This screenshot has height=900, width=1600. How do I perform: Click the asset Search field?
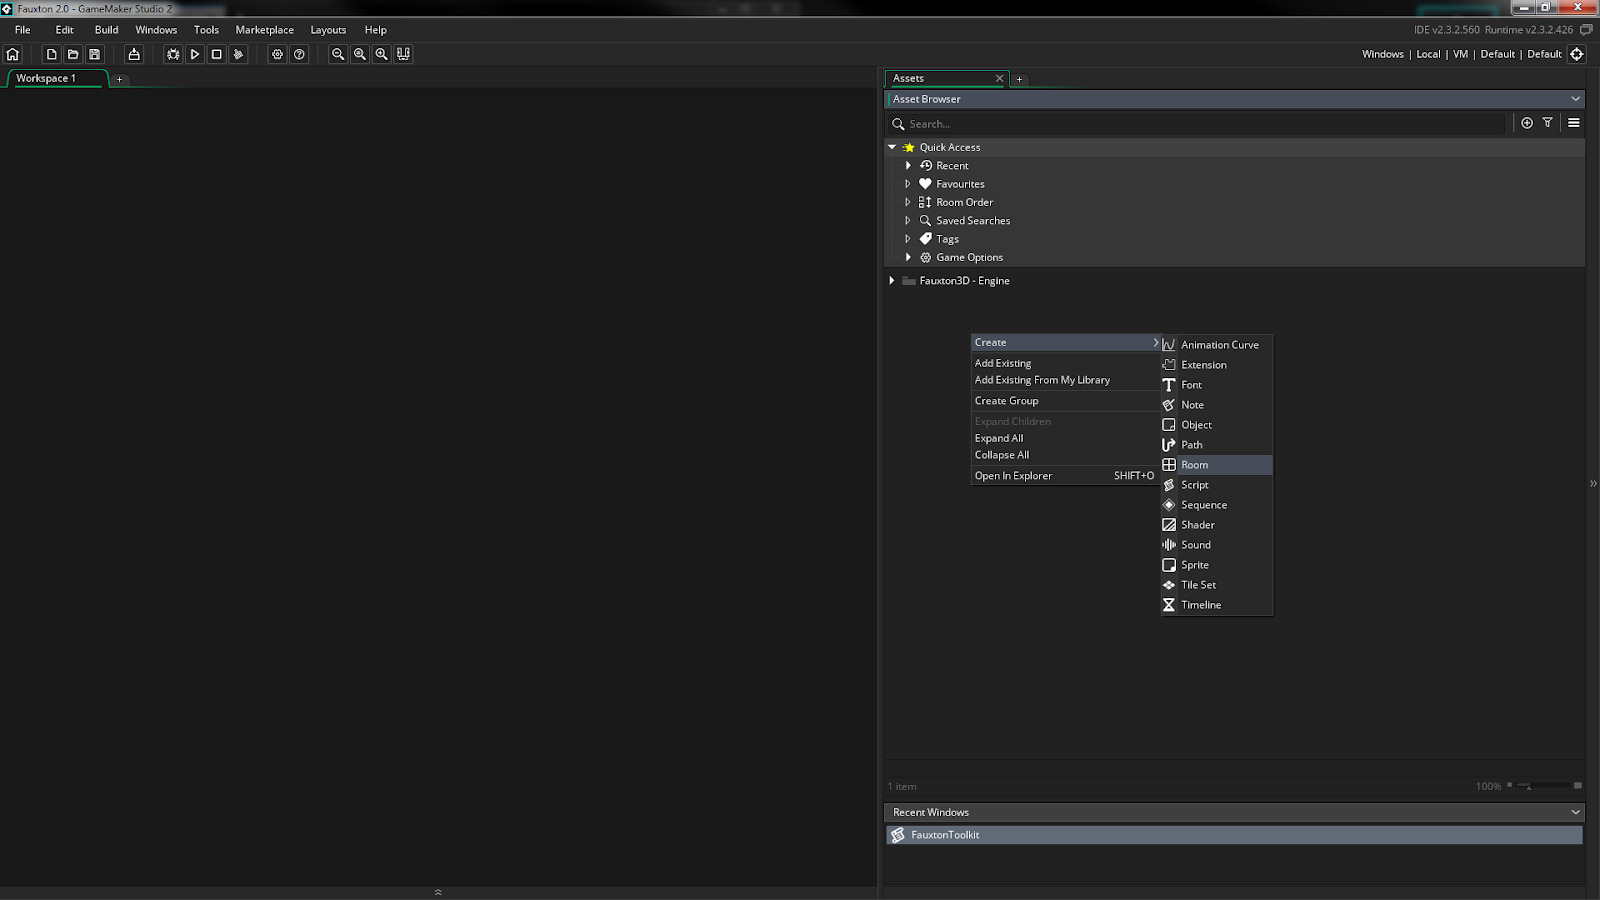[1197, 124]
